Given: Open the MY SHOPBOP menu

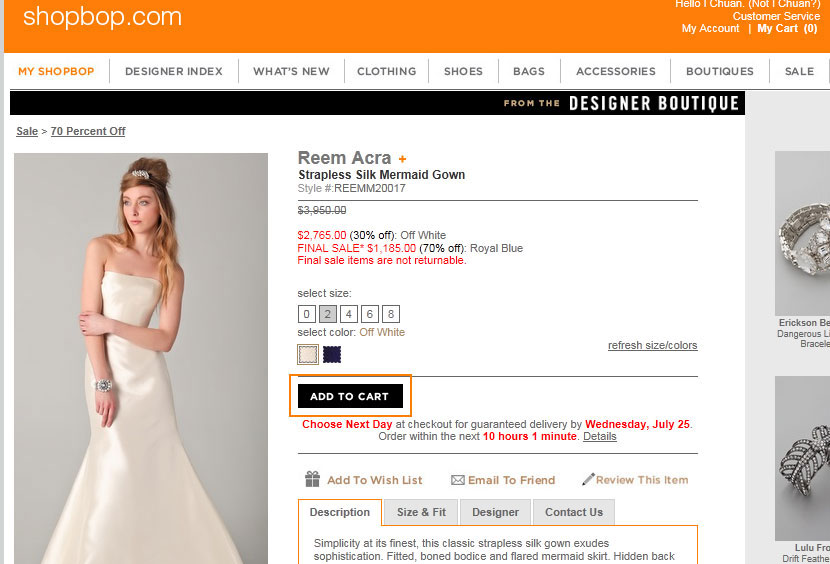Looking at the screenshot, I should 56,71.
